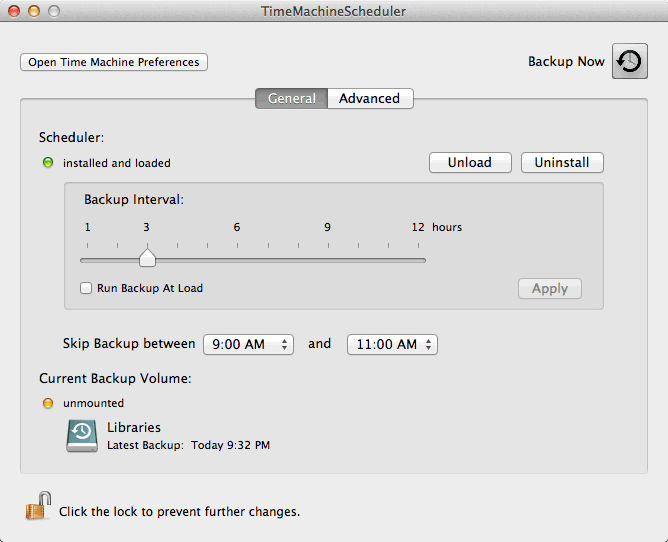The height and width of the screenshot is (542, 668).
Task: Click the green scheduler status indicator
Action: click(x=48, y=162)
